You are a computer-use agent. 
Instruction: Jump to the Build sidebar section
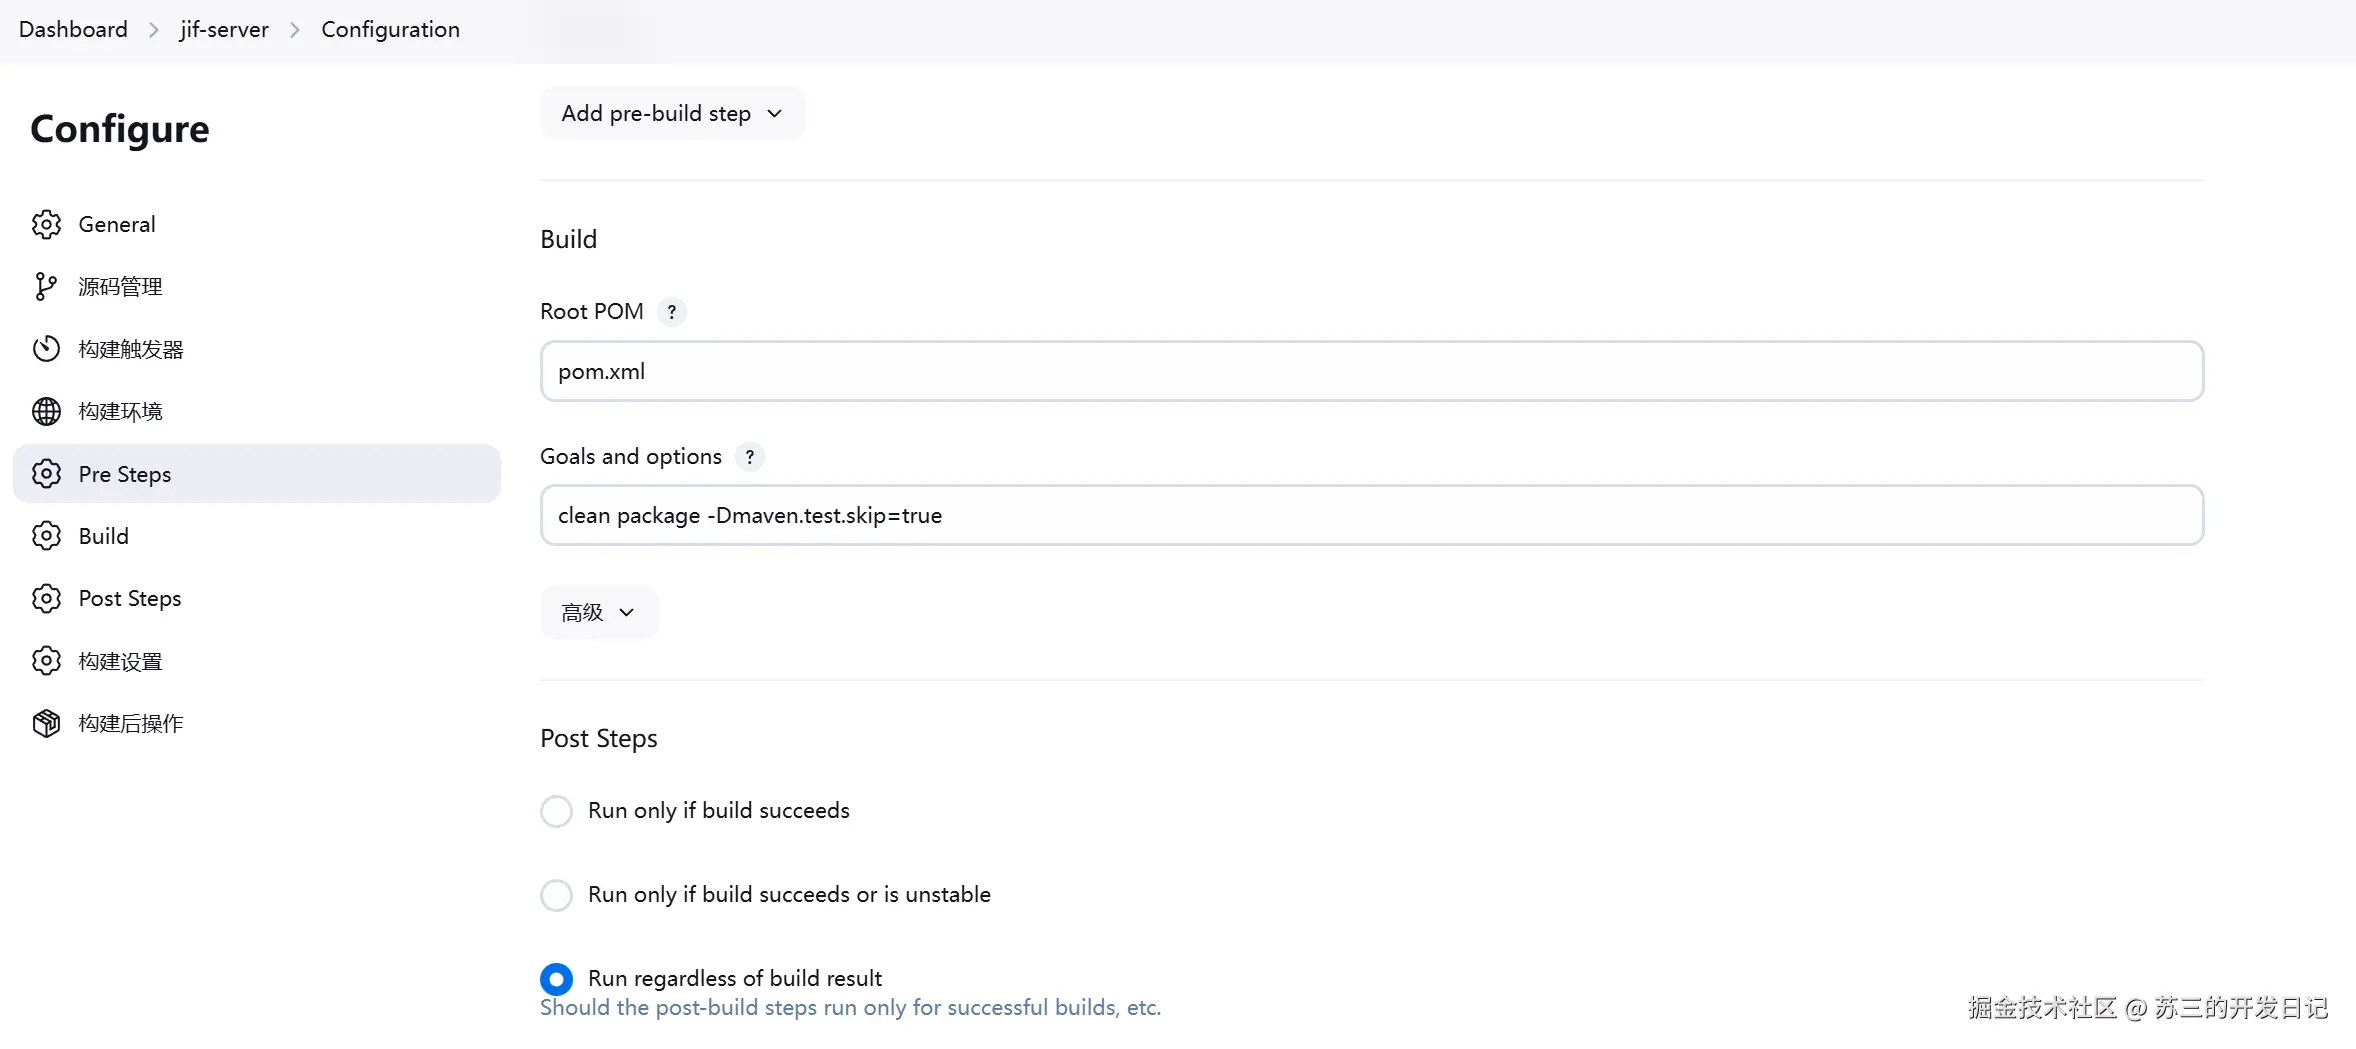tap(104, 536)
